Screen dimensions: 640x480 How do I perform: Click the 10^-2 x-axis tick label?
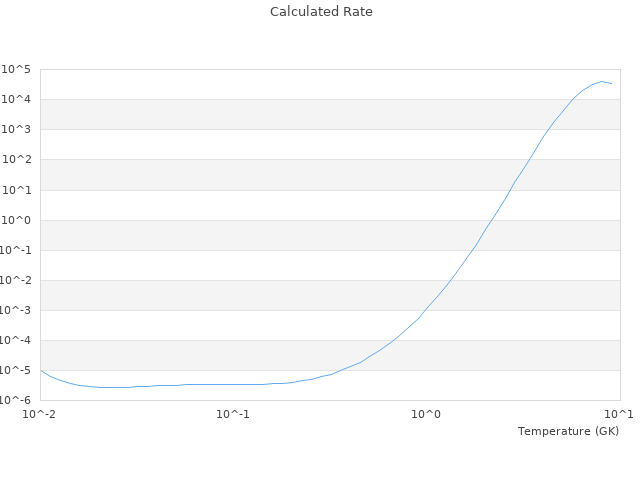(x=40, y=414)
